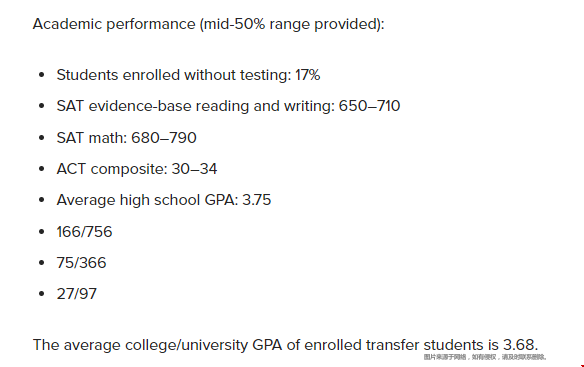Viewport: 584px width, 367px height.
Task: Click the bullet before 166/756
Action: click(41, 232)
